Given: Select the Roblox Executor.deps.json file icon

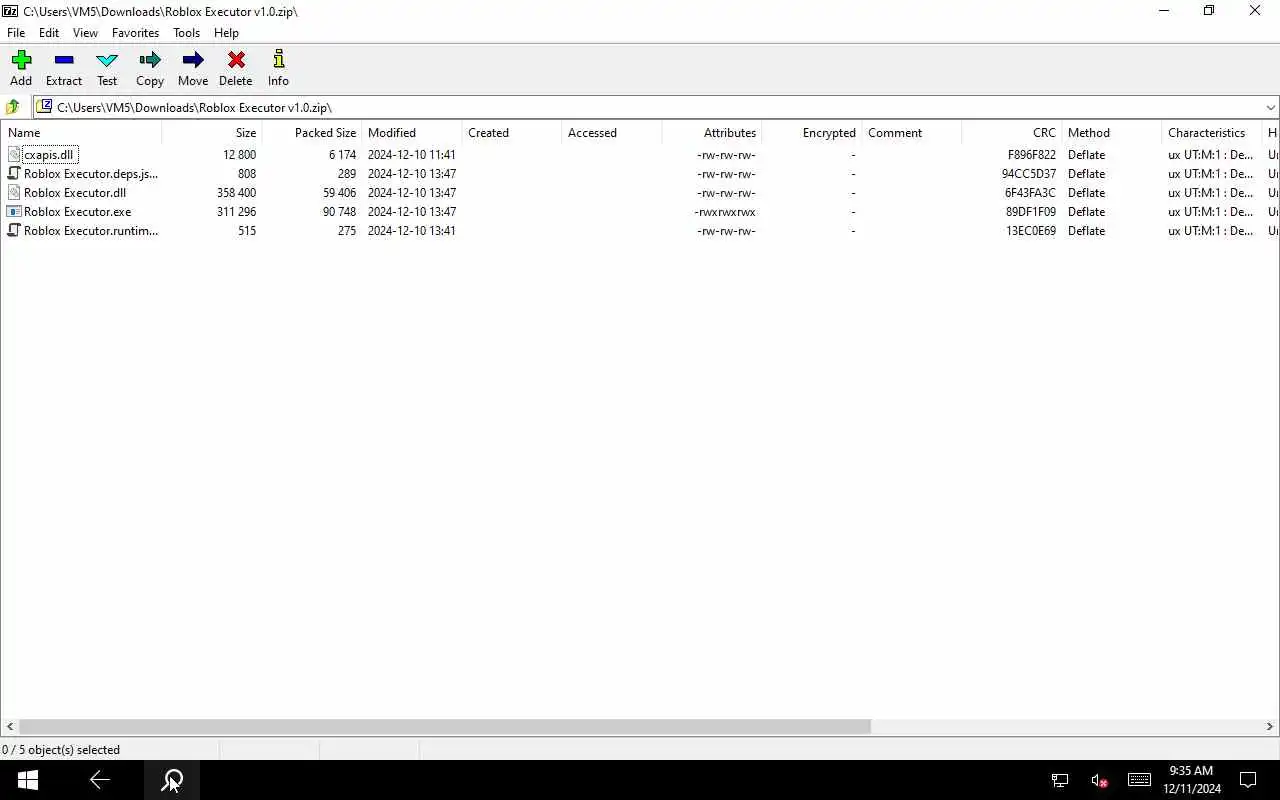Looking at the screenshot, I should (14, 174).
